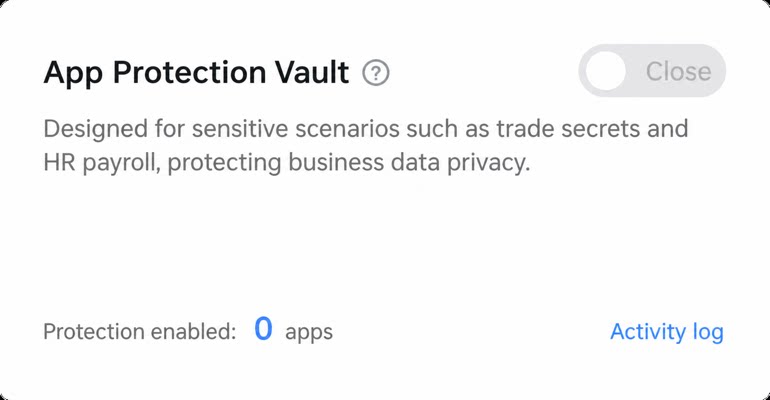Select the 'Protection enabled:' label
The image size is (770, 400).
click(140, 332)
